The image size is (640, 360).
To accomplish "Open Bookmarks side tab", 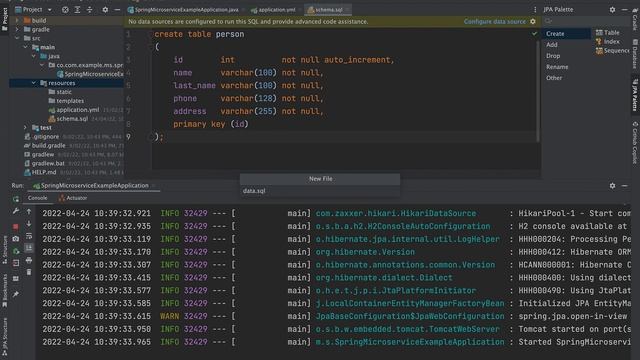I will pos(4,291).
